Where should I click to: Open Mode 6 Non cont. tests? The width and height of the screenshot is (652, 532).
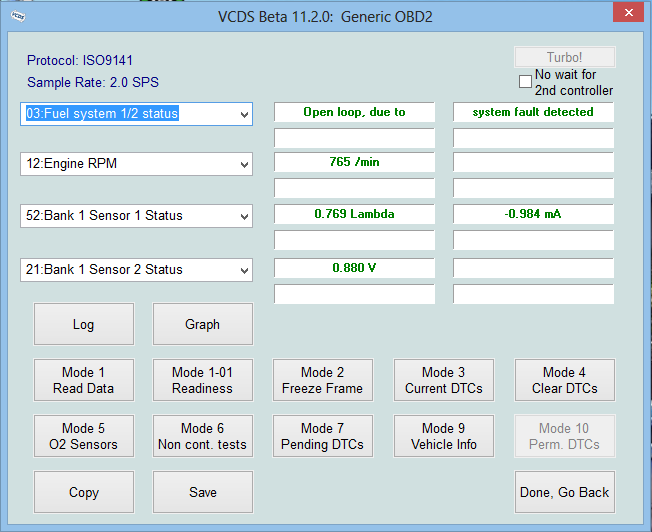pyautogui.click(x=203, y=436)
